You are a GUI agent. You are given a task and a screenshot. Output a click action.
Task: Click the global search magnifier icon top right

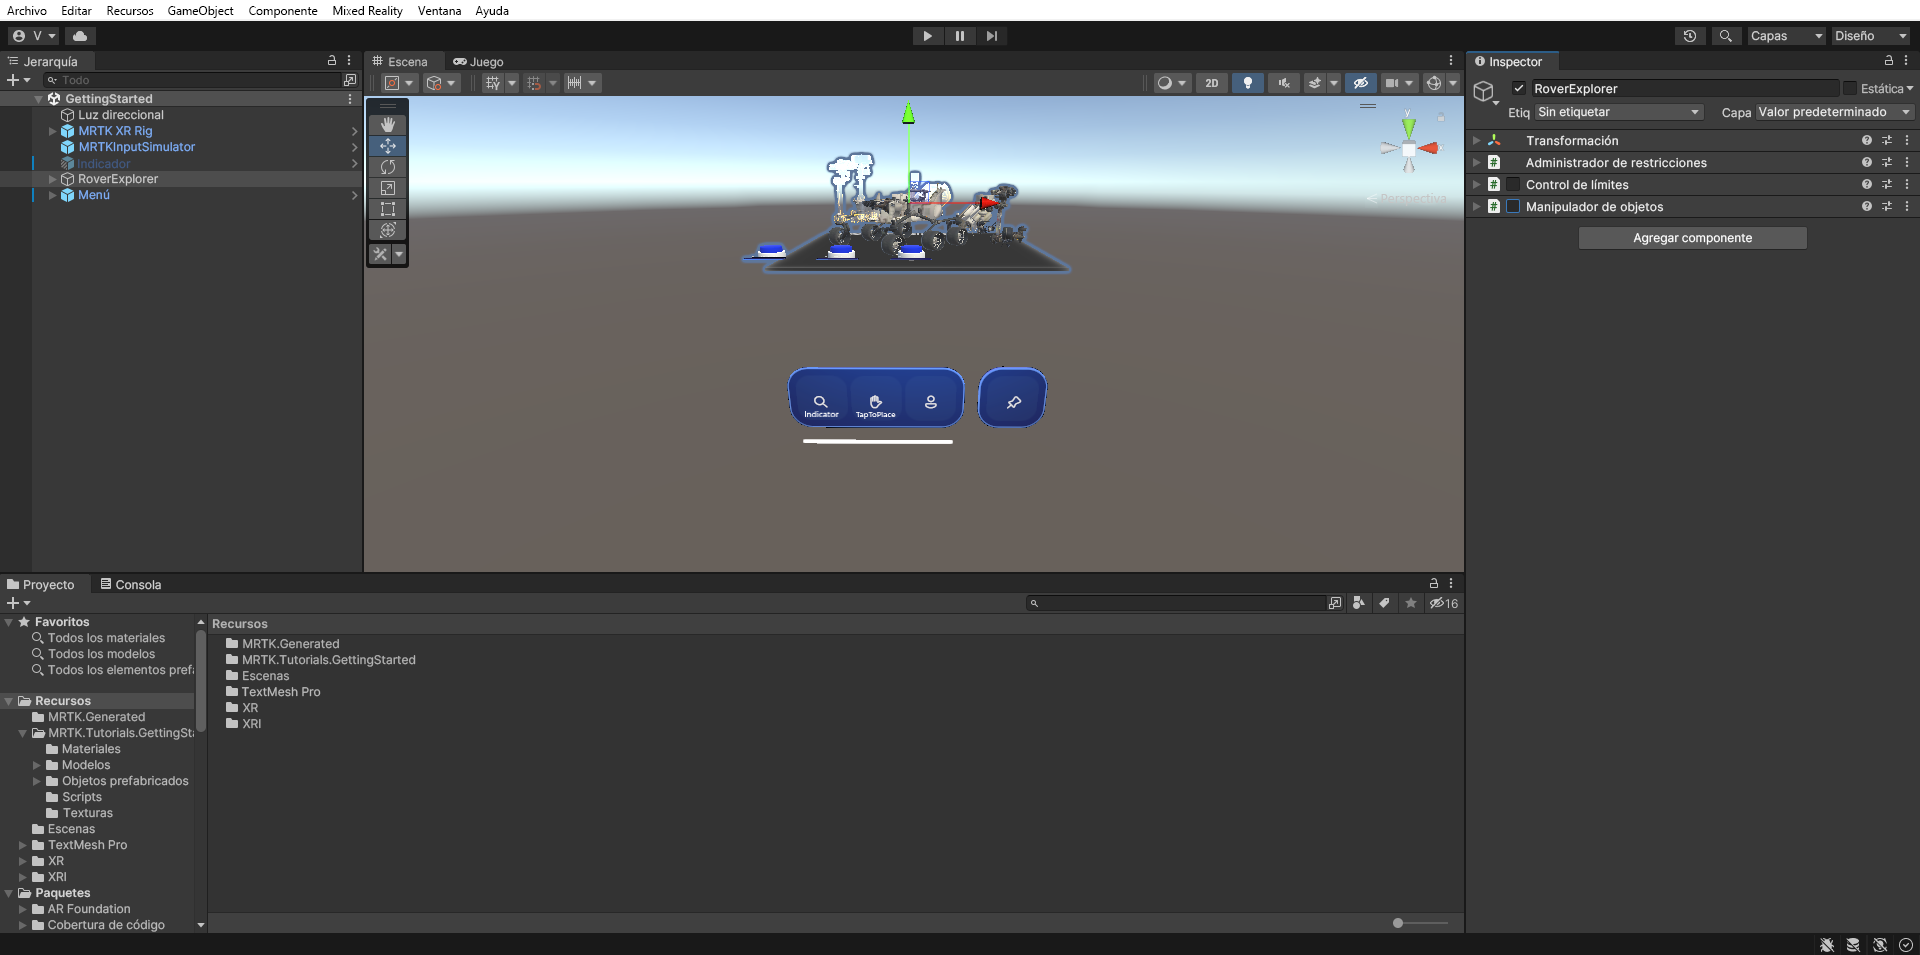tap(1725, 36)
